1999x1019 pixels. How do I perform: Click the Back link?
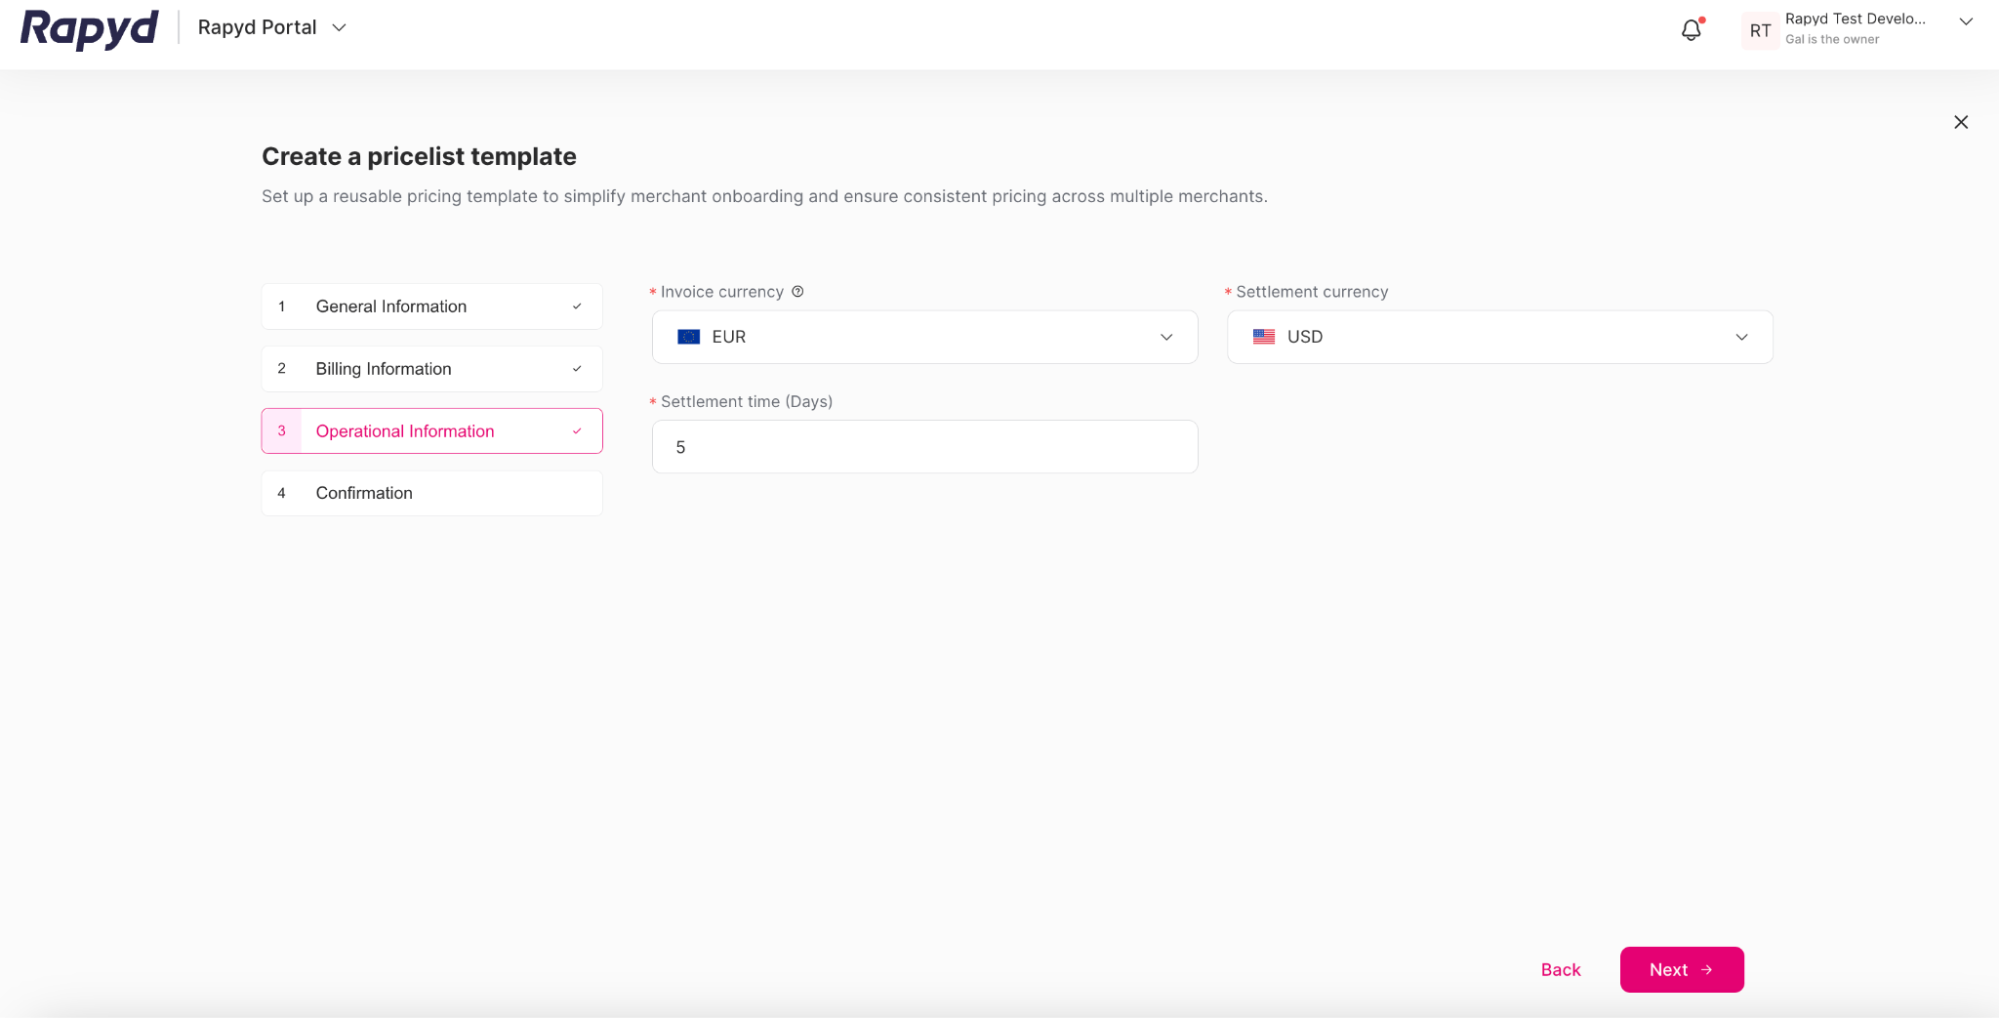pyautogui.click(x=1560, y=969)
